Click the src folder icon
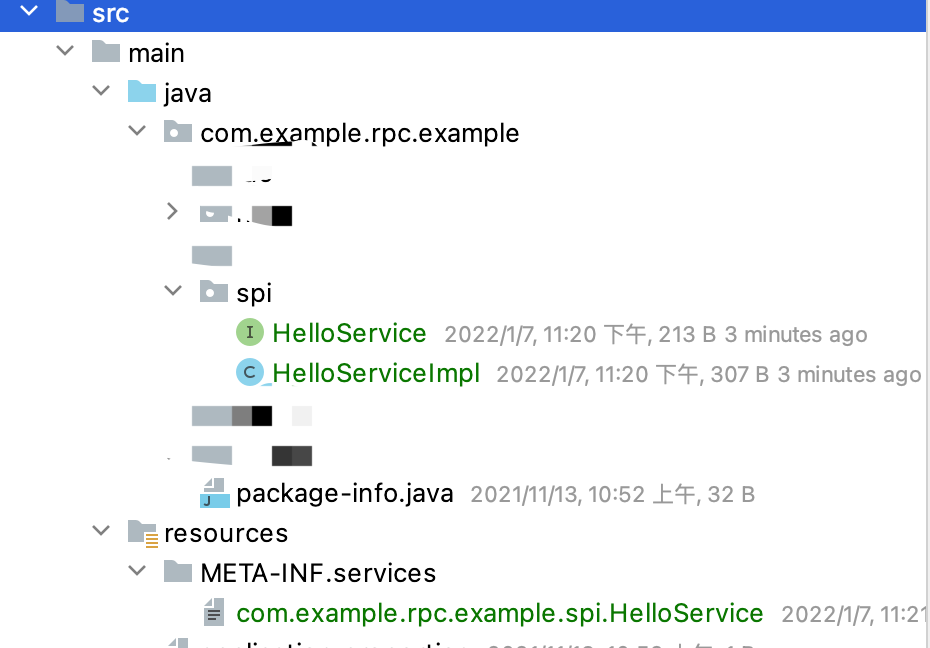Screen dimensions: 930x648 (x=69, y=13)
